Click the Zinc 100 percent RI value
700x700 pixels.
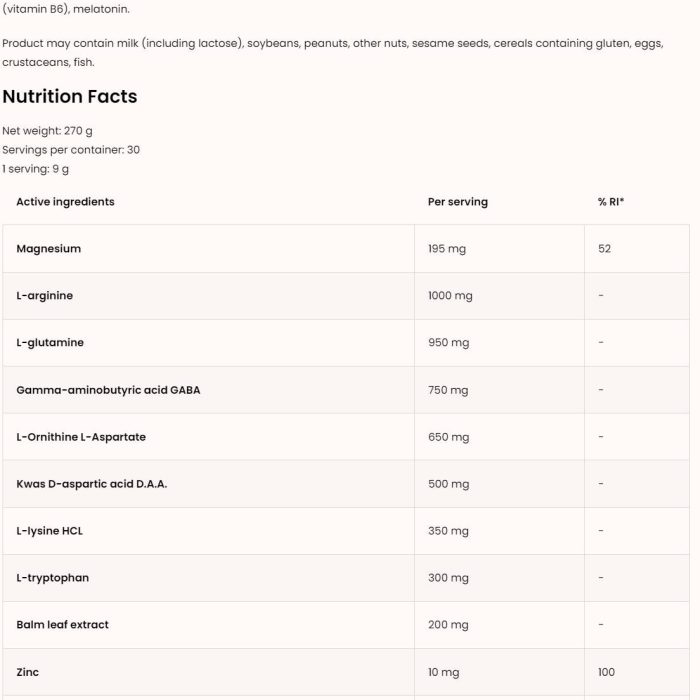(x=606, y=672)
